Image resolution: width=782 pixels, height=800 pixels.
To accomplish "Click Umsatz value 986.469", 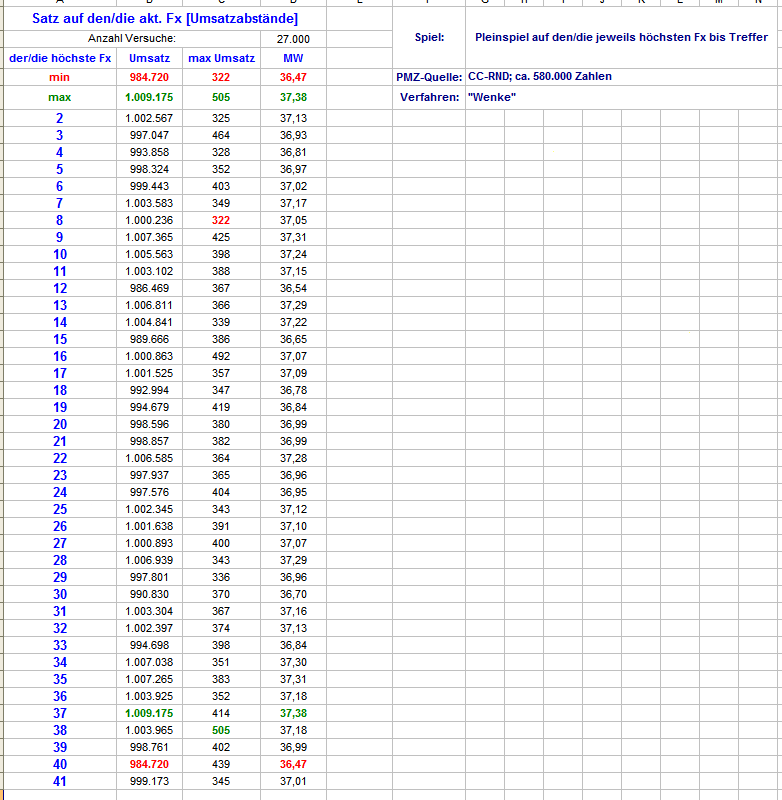I will 149,288.
